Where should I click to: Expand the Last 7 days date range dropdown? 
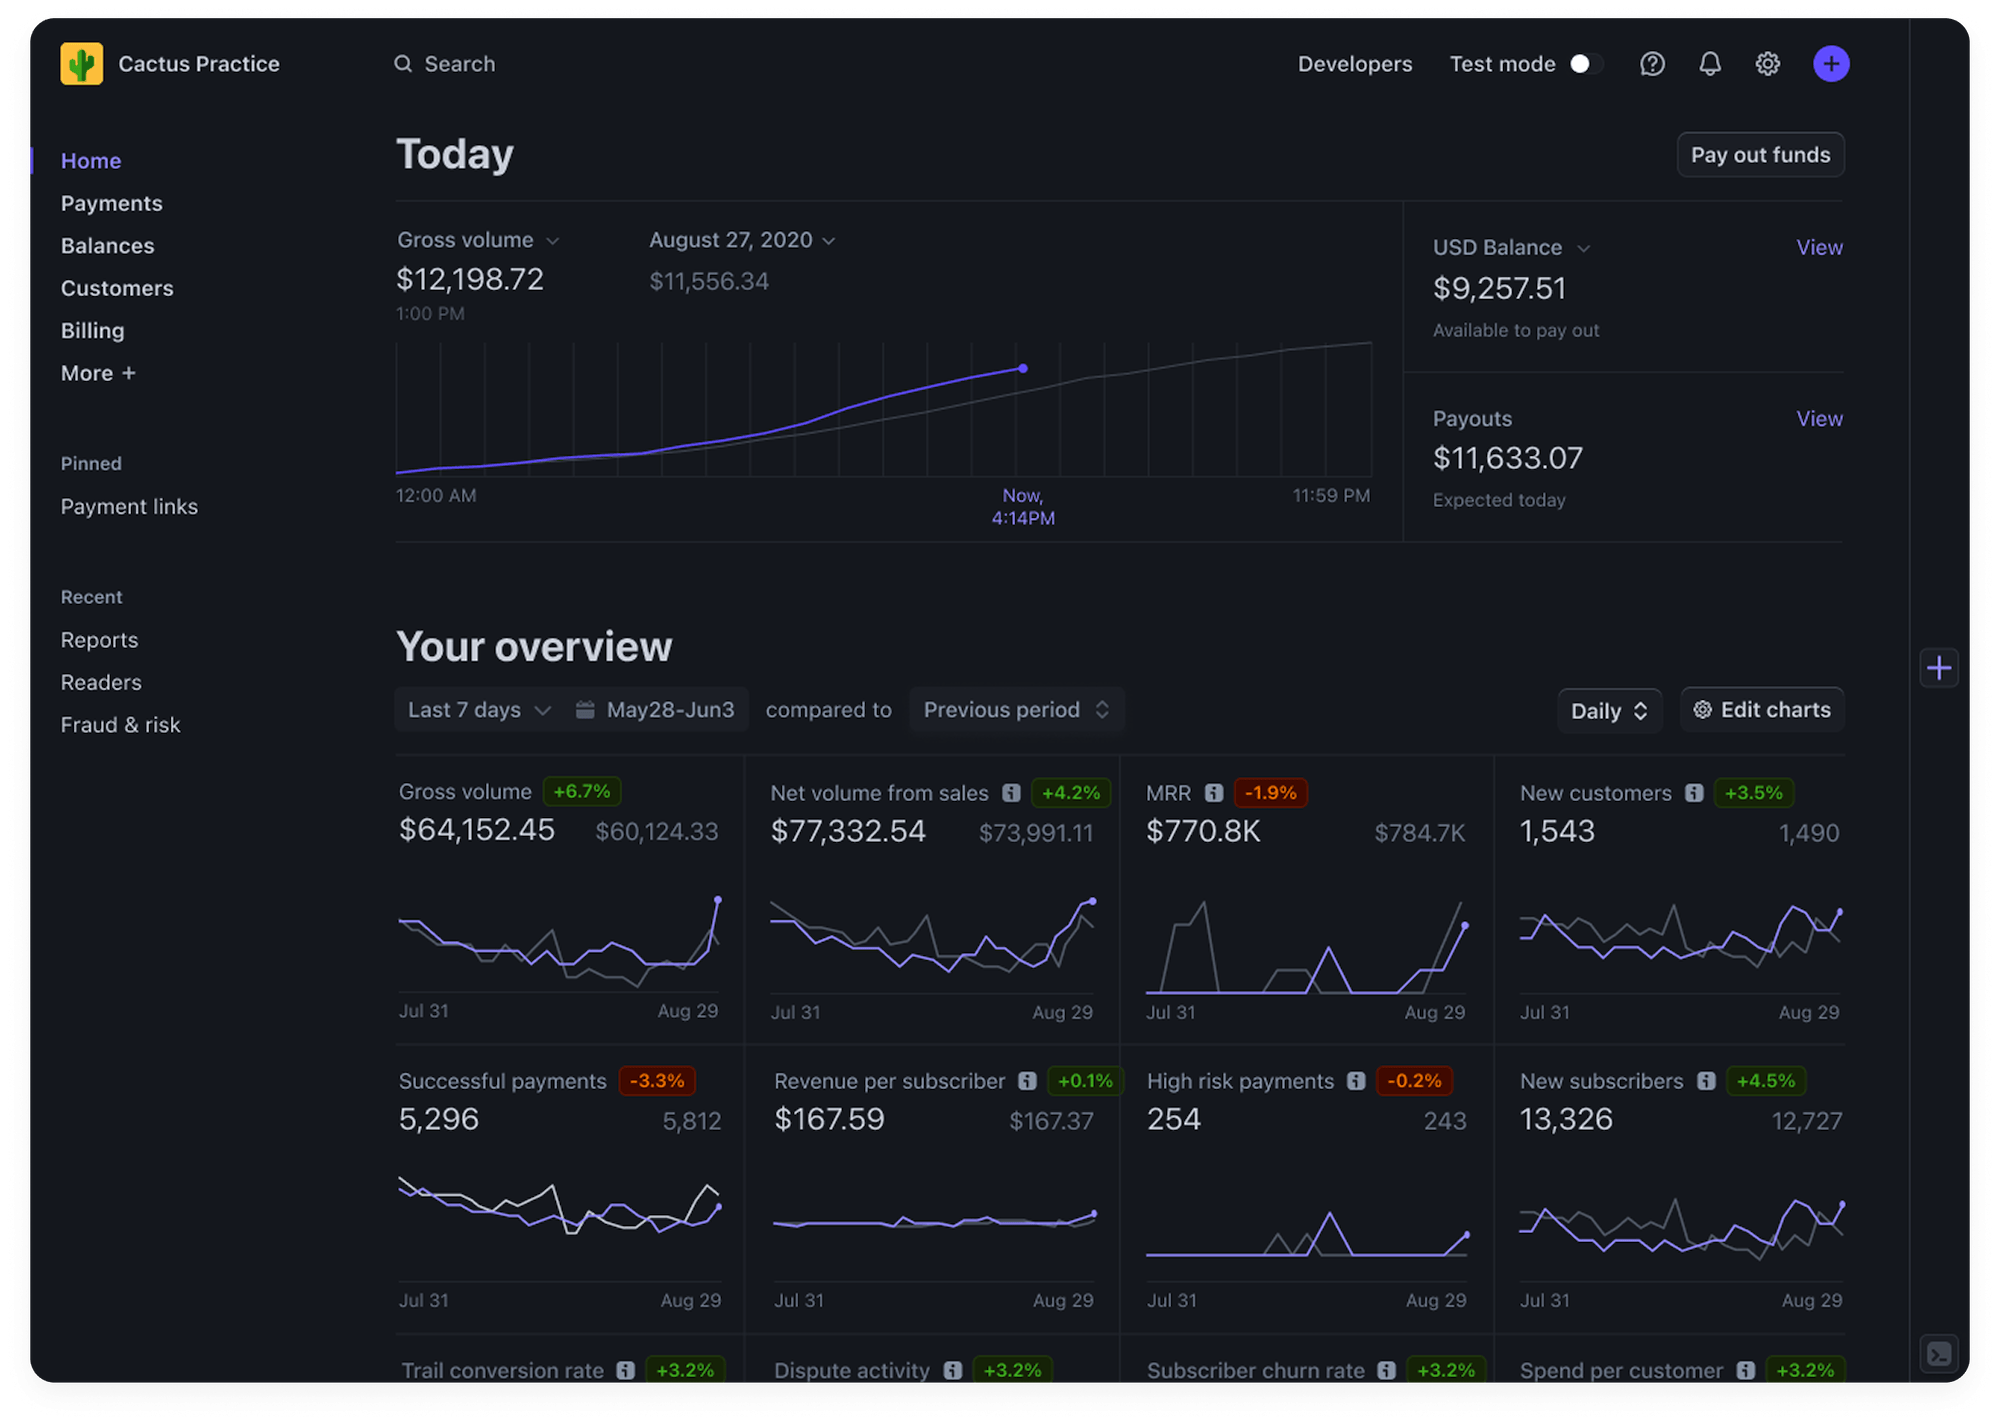click(x=476, y=709)
